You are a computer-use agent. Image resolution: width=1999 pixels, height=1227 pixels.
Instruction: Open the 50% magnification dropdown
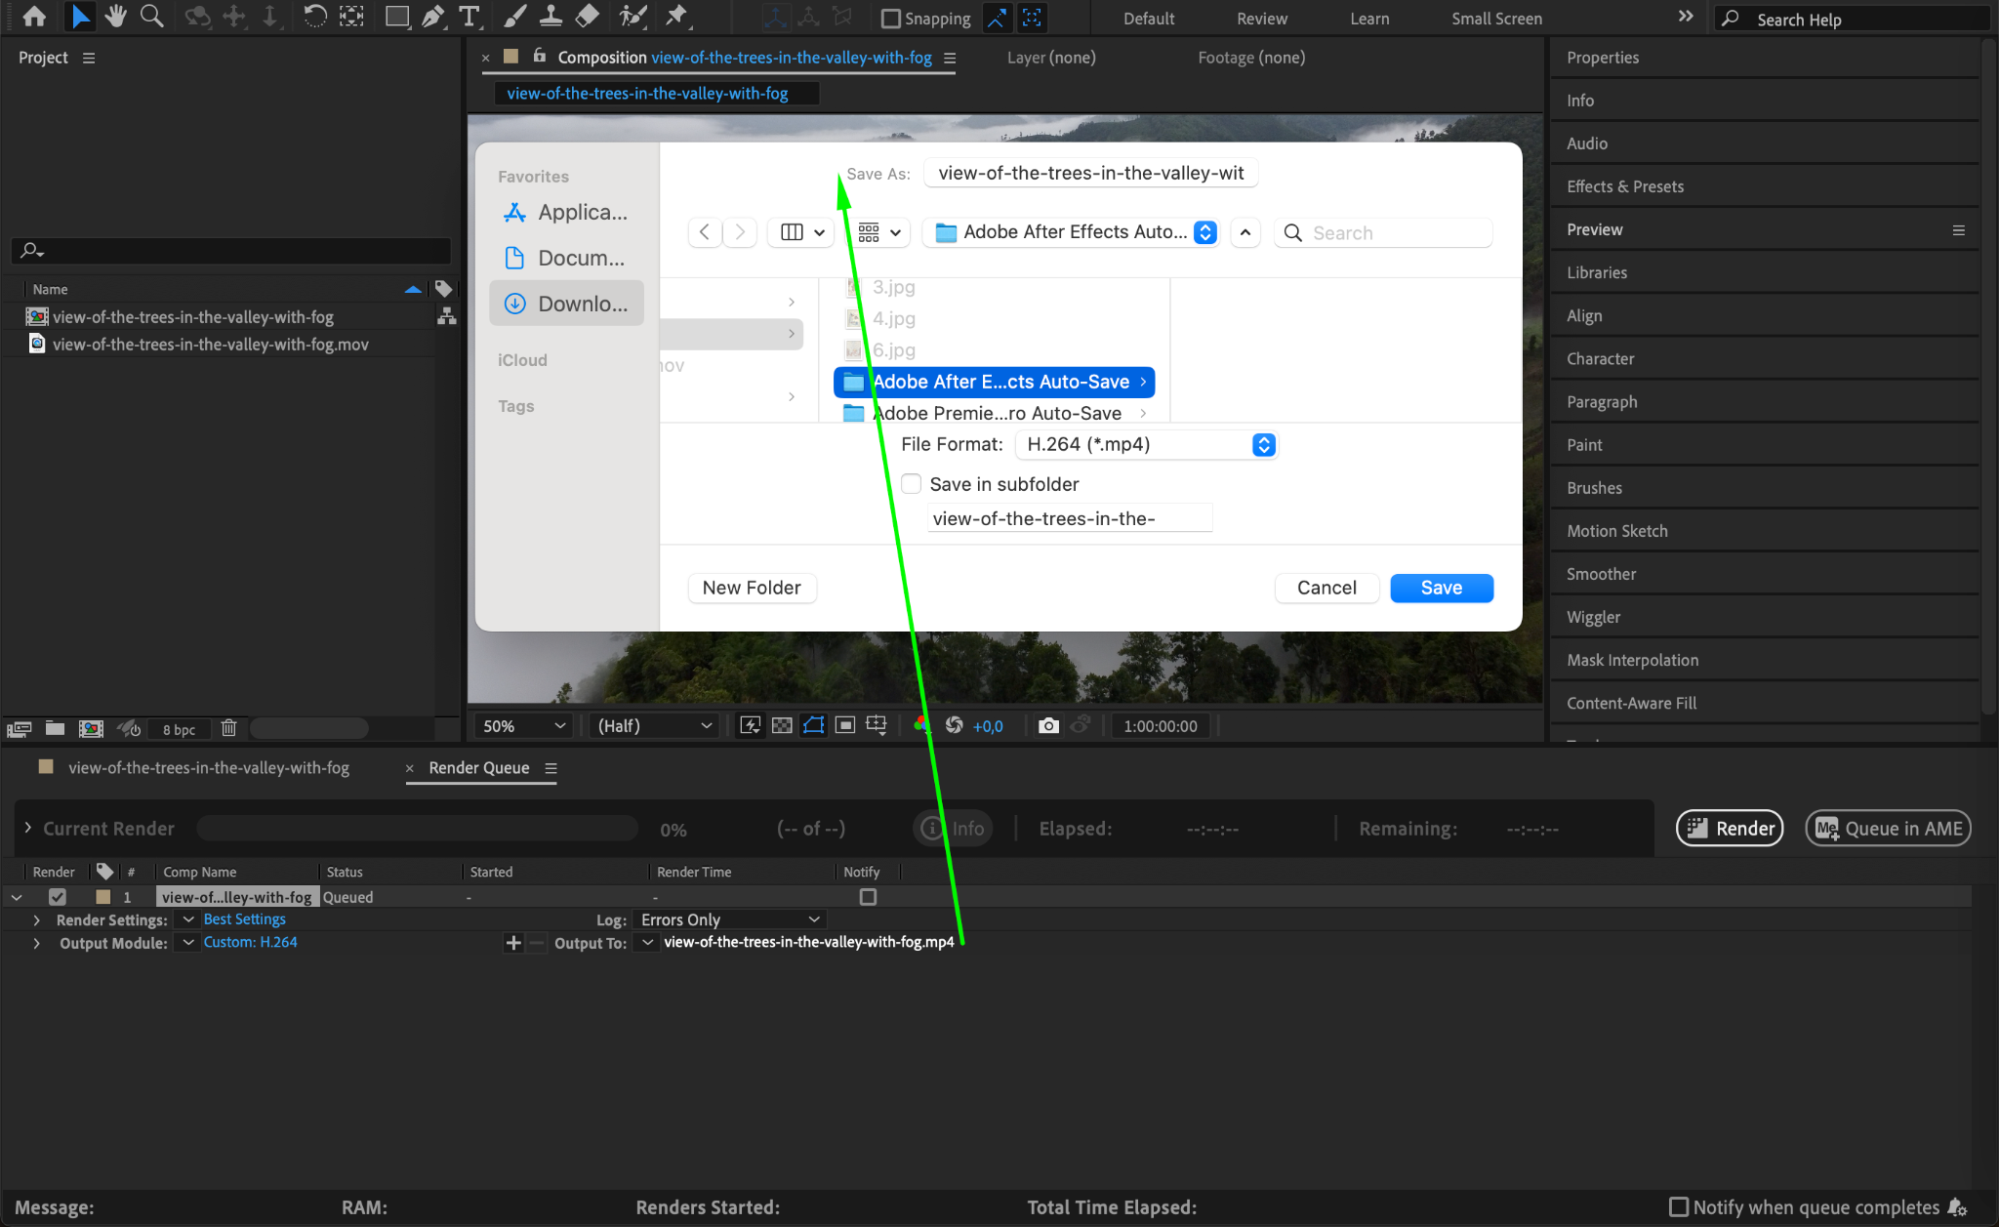(x=523, y=726)
